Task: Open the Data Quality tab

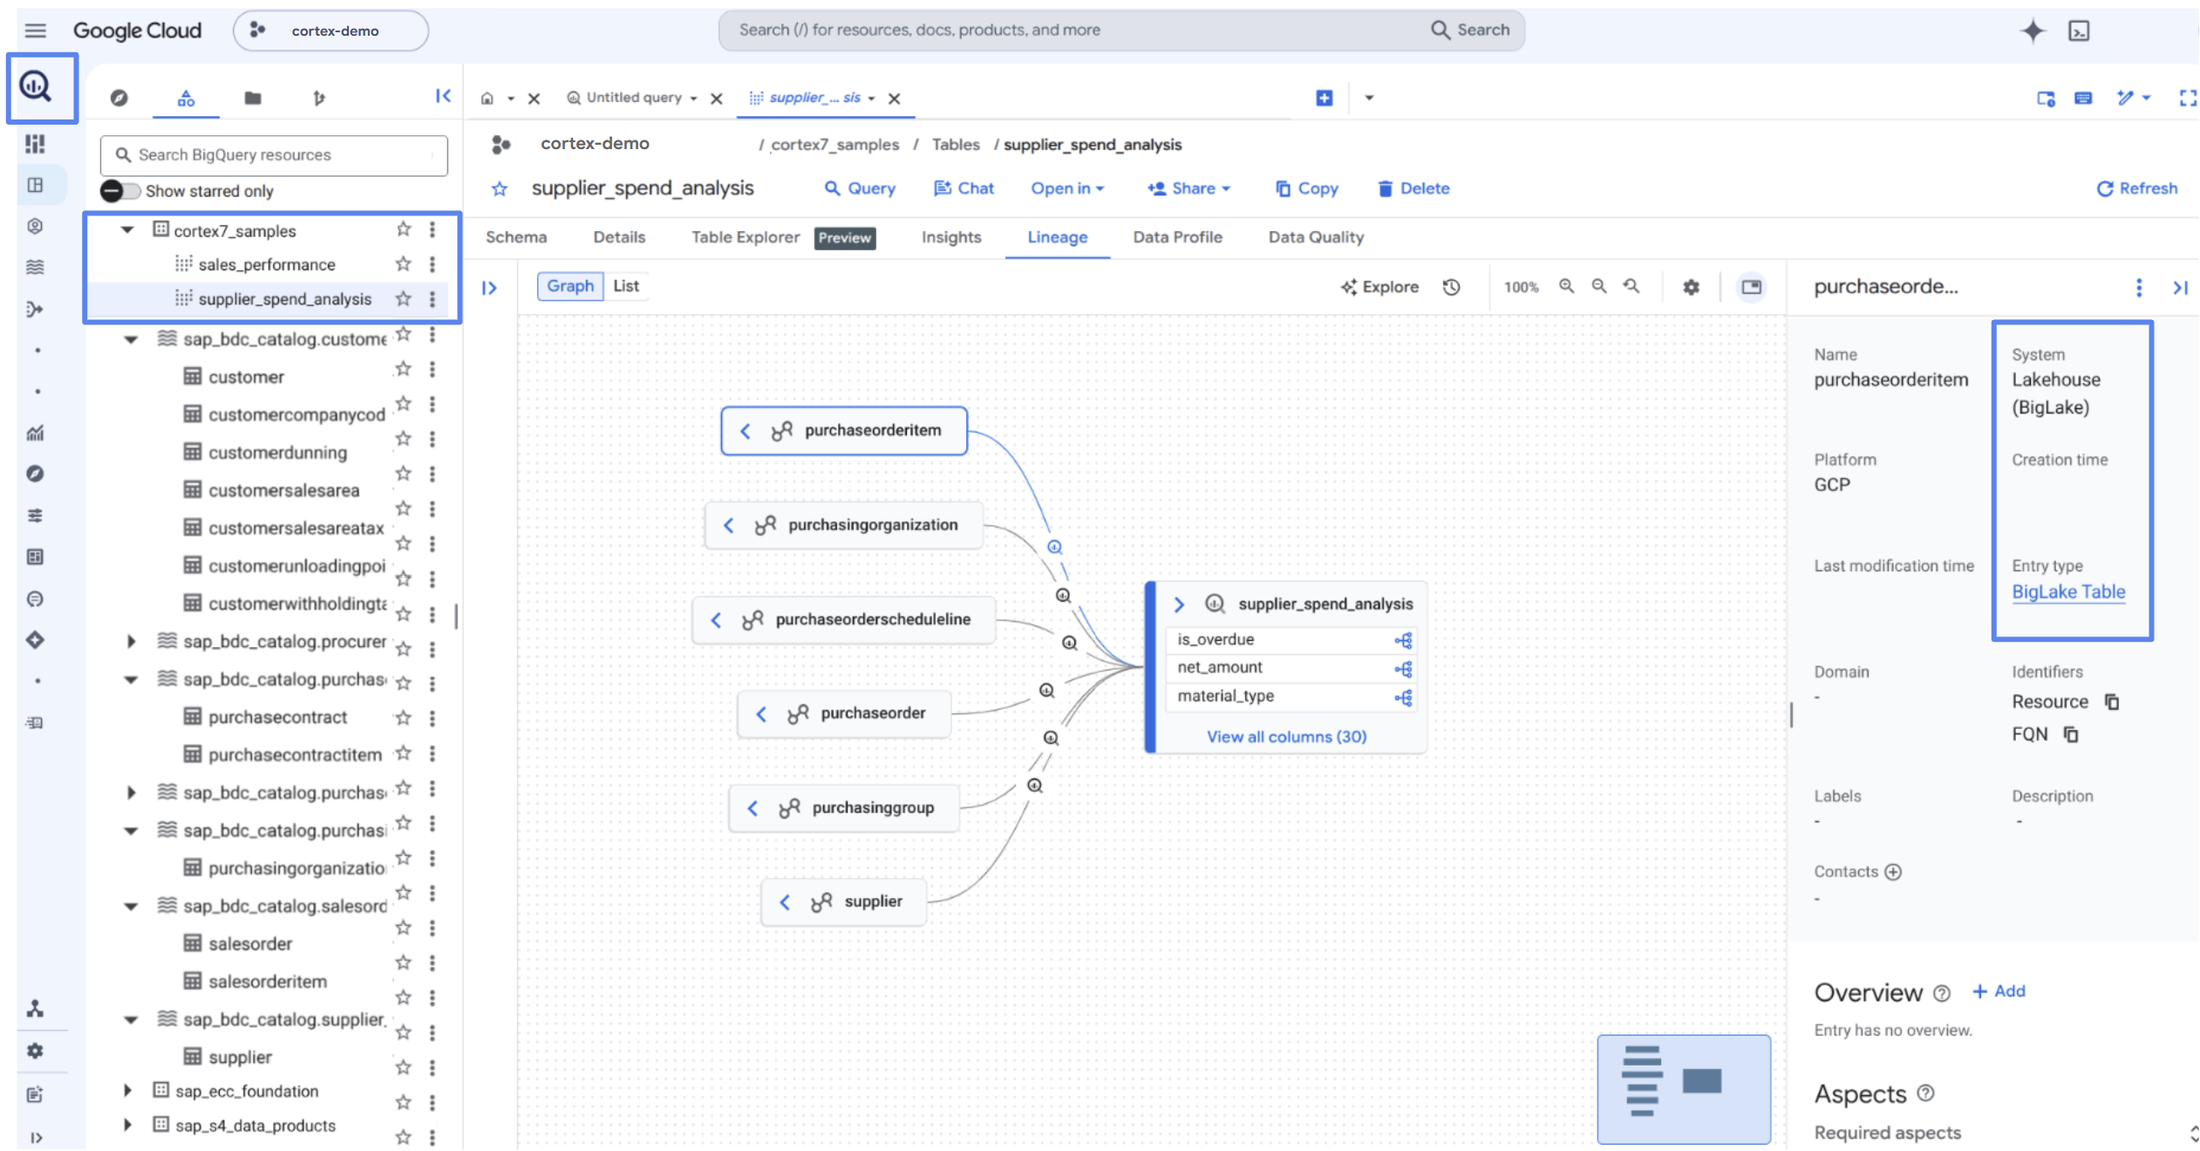Action: pos(1316,238)
